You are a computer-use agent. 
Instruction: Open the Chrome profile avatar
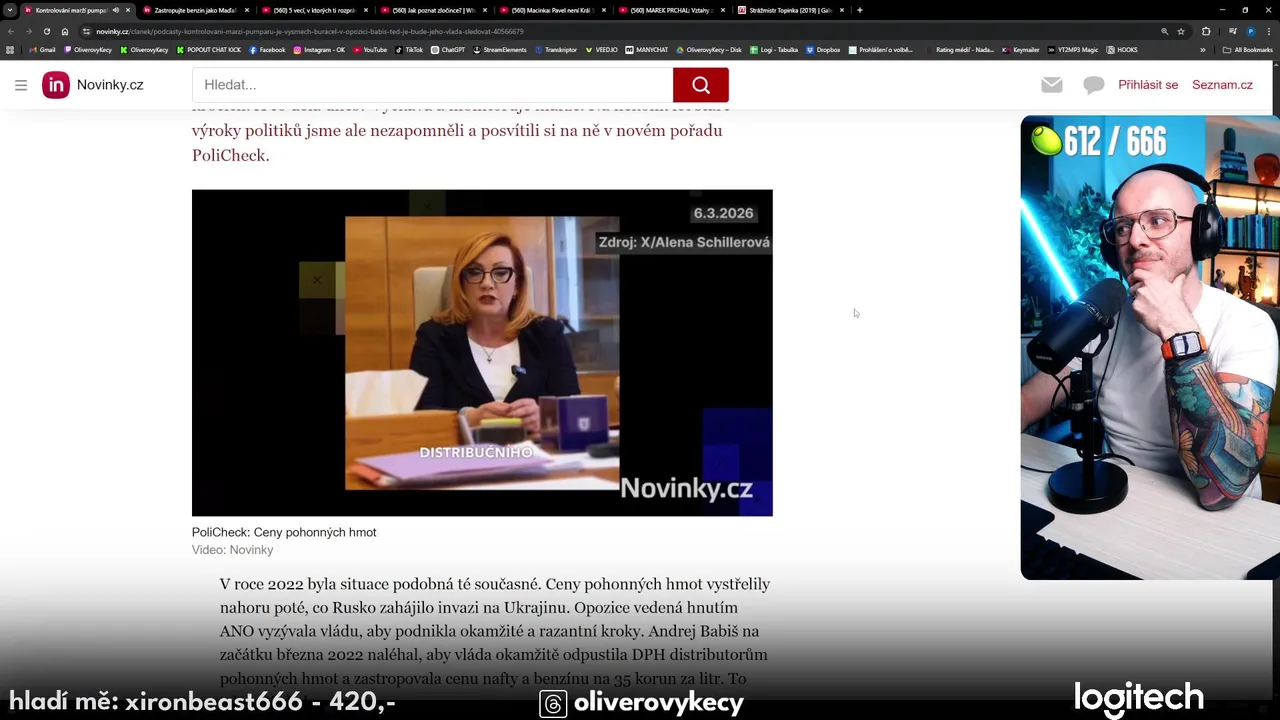(1251, 31)
